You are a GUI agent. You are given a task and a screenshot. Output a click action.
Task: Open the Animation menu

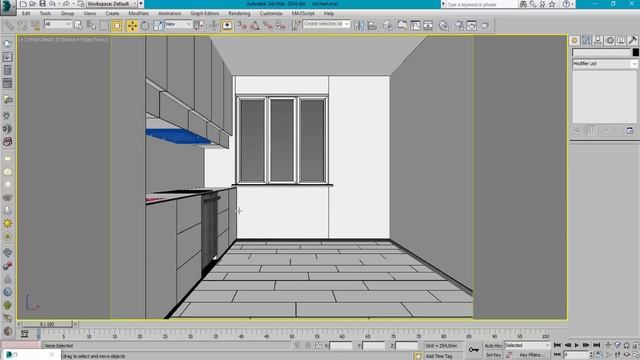coord(169,13)
